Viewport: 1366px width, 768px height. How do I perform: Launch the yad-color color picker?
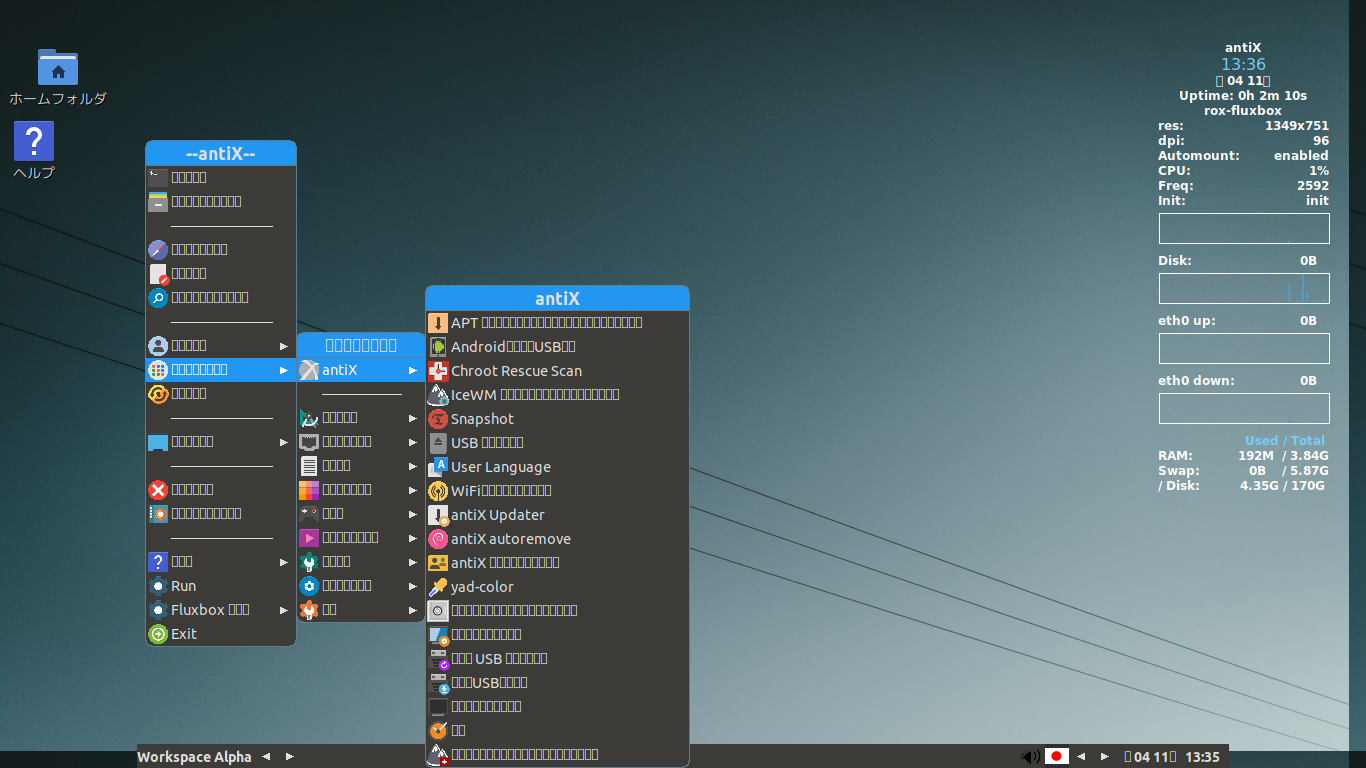[x=557, y=586]
